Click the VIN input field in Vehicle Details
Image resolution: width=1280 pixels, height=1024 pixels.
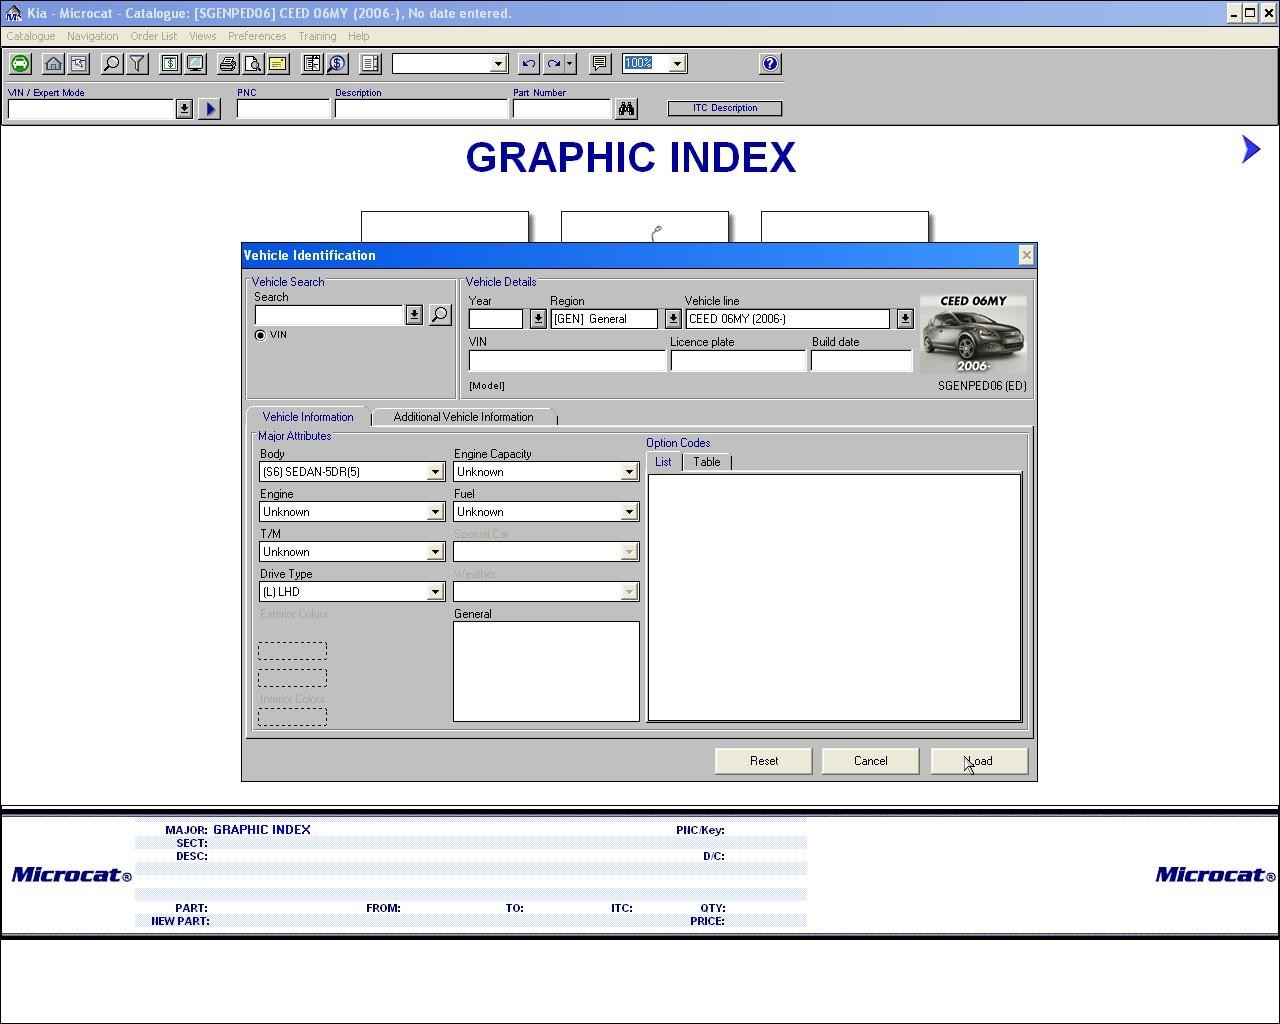(567, 361)
